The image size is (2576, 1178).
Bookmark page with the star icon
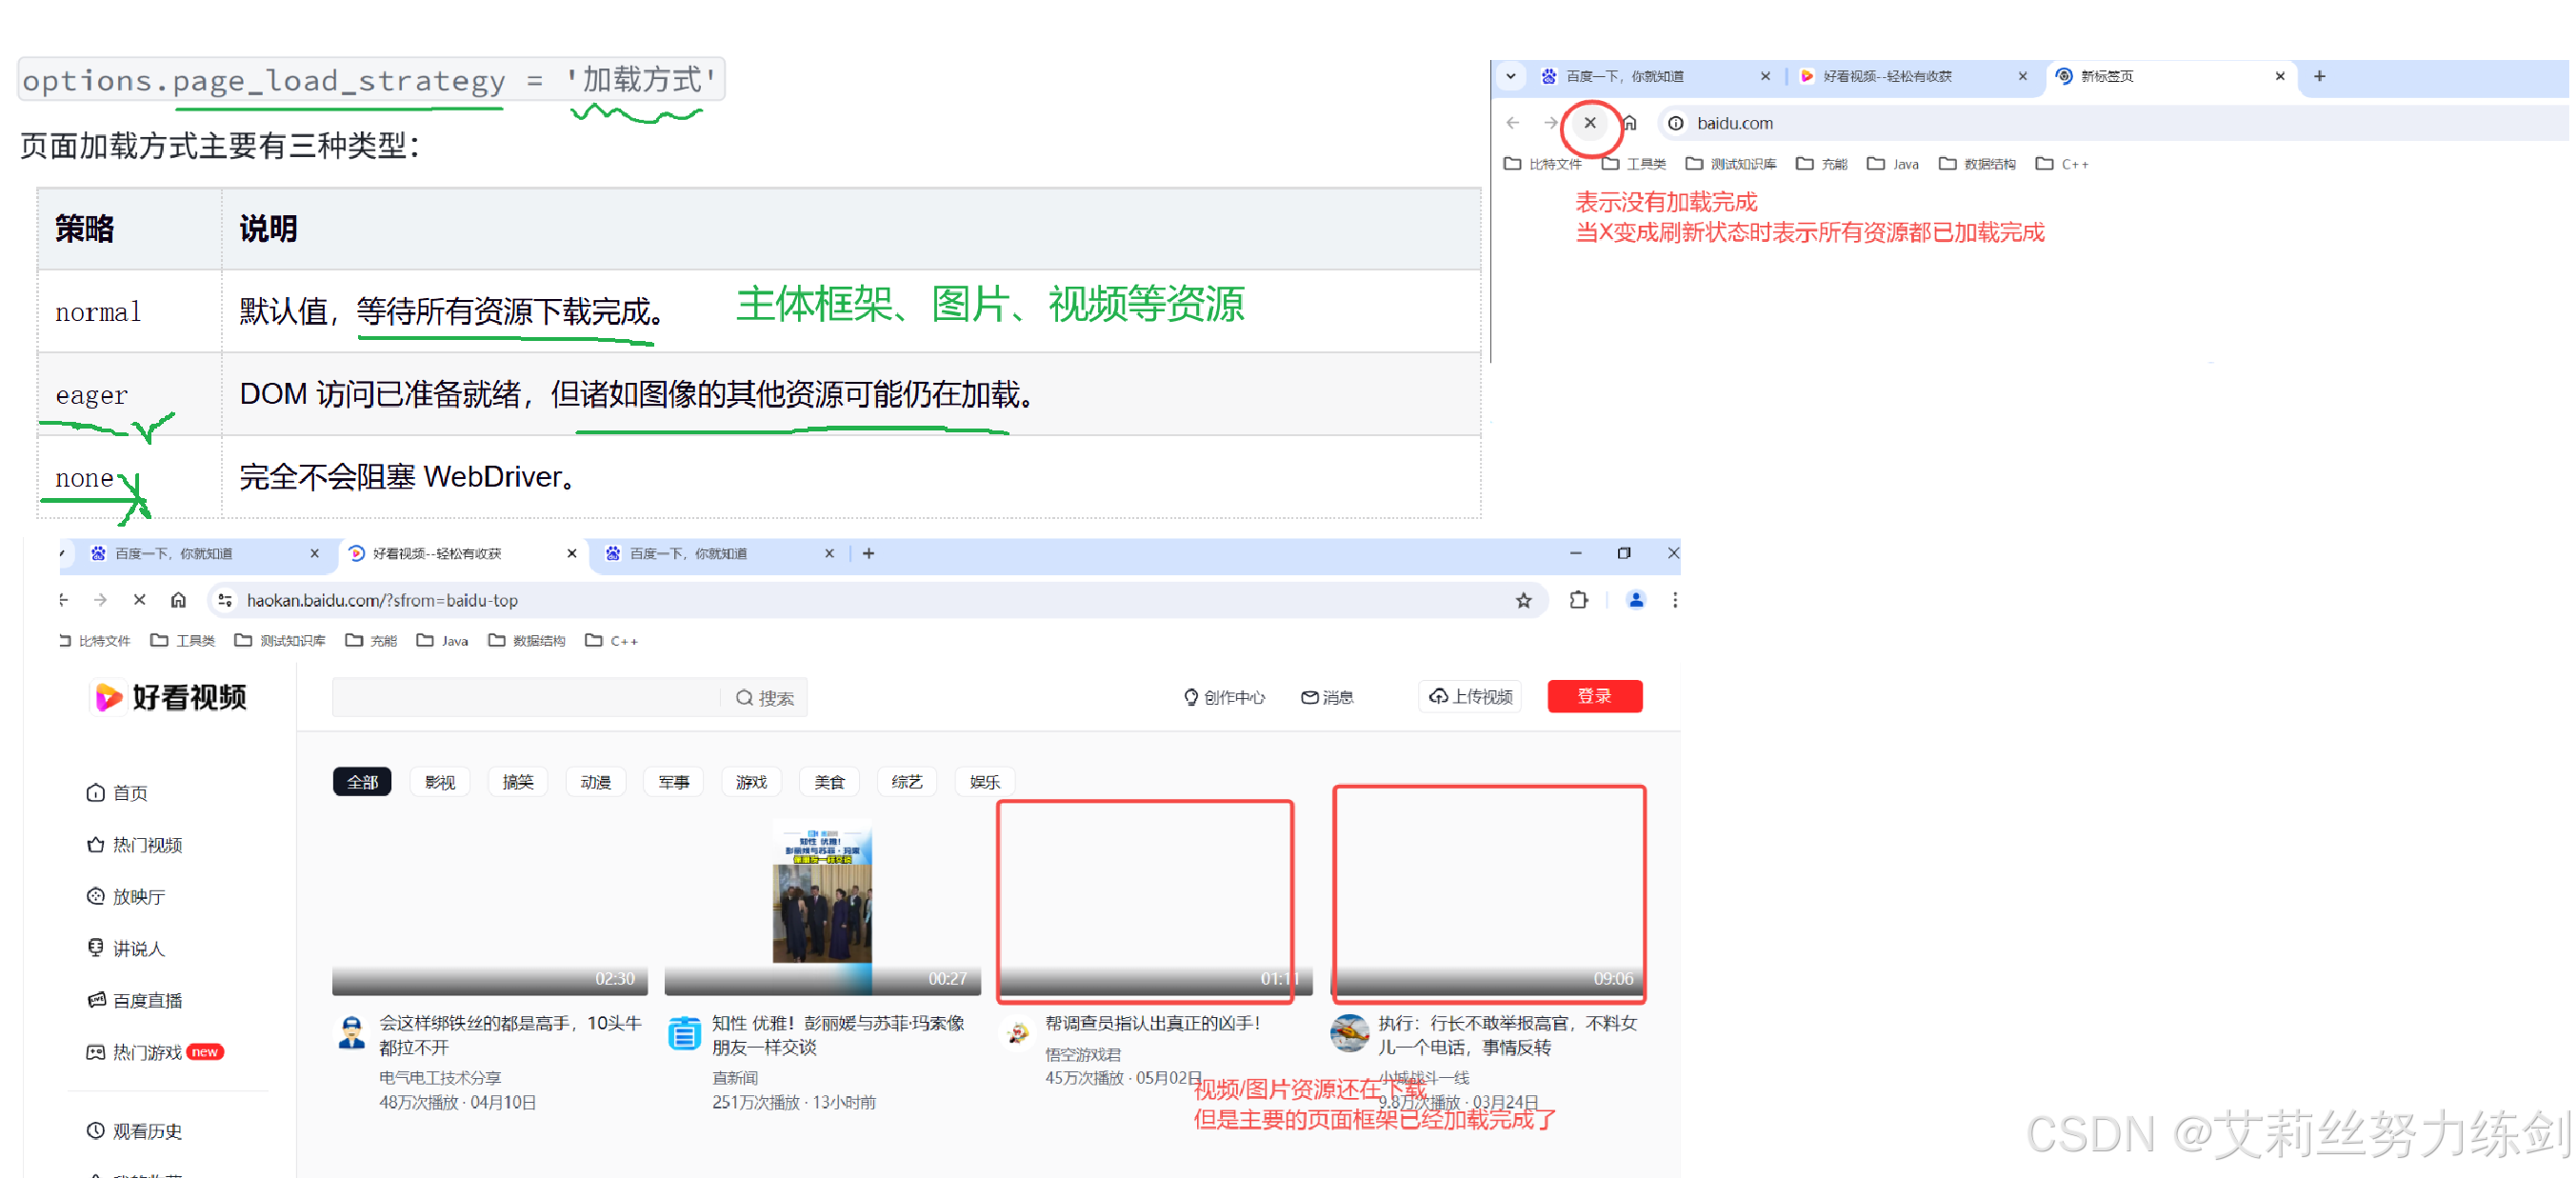pos(1523,600)
